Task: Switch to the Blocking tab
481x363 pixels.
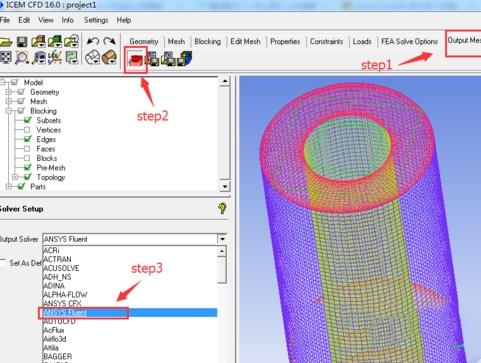Action: 207,42
